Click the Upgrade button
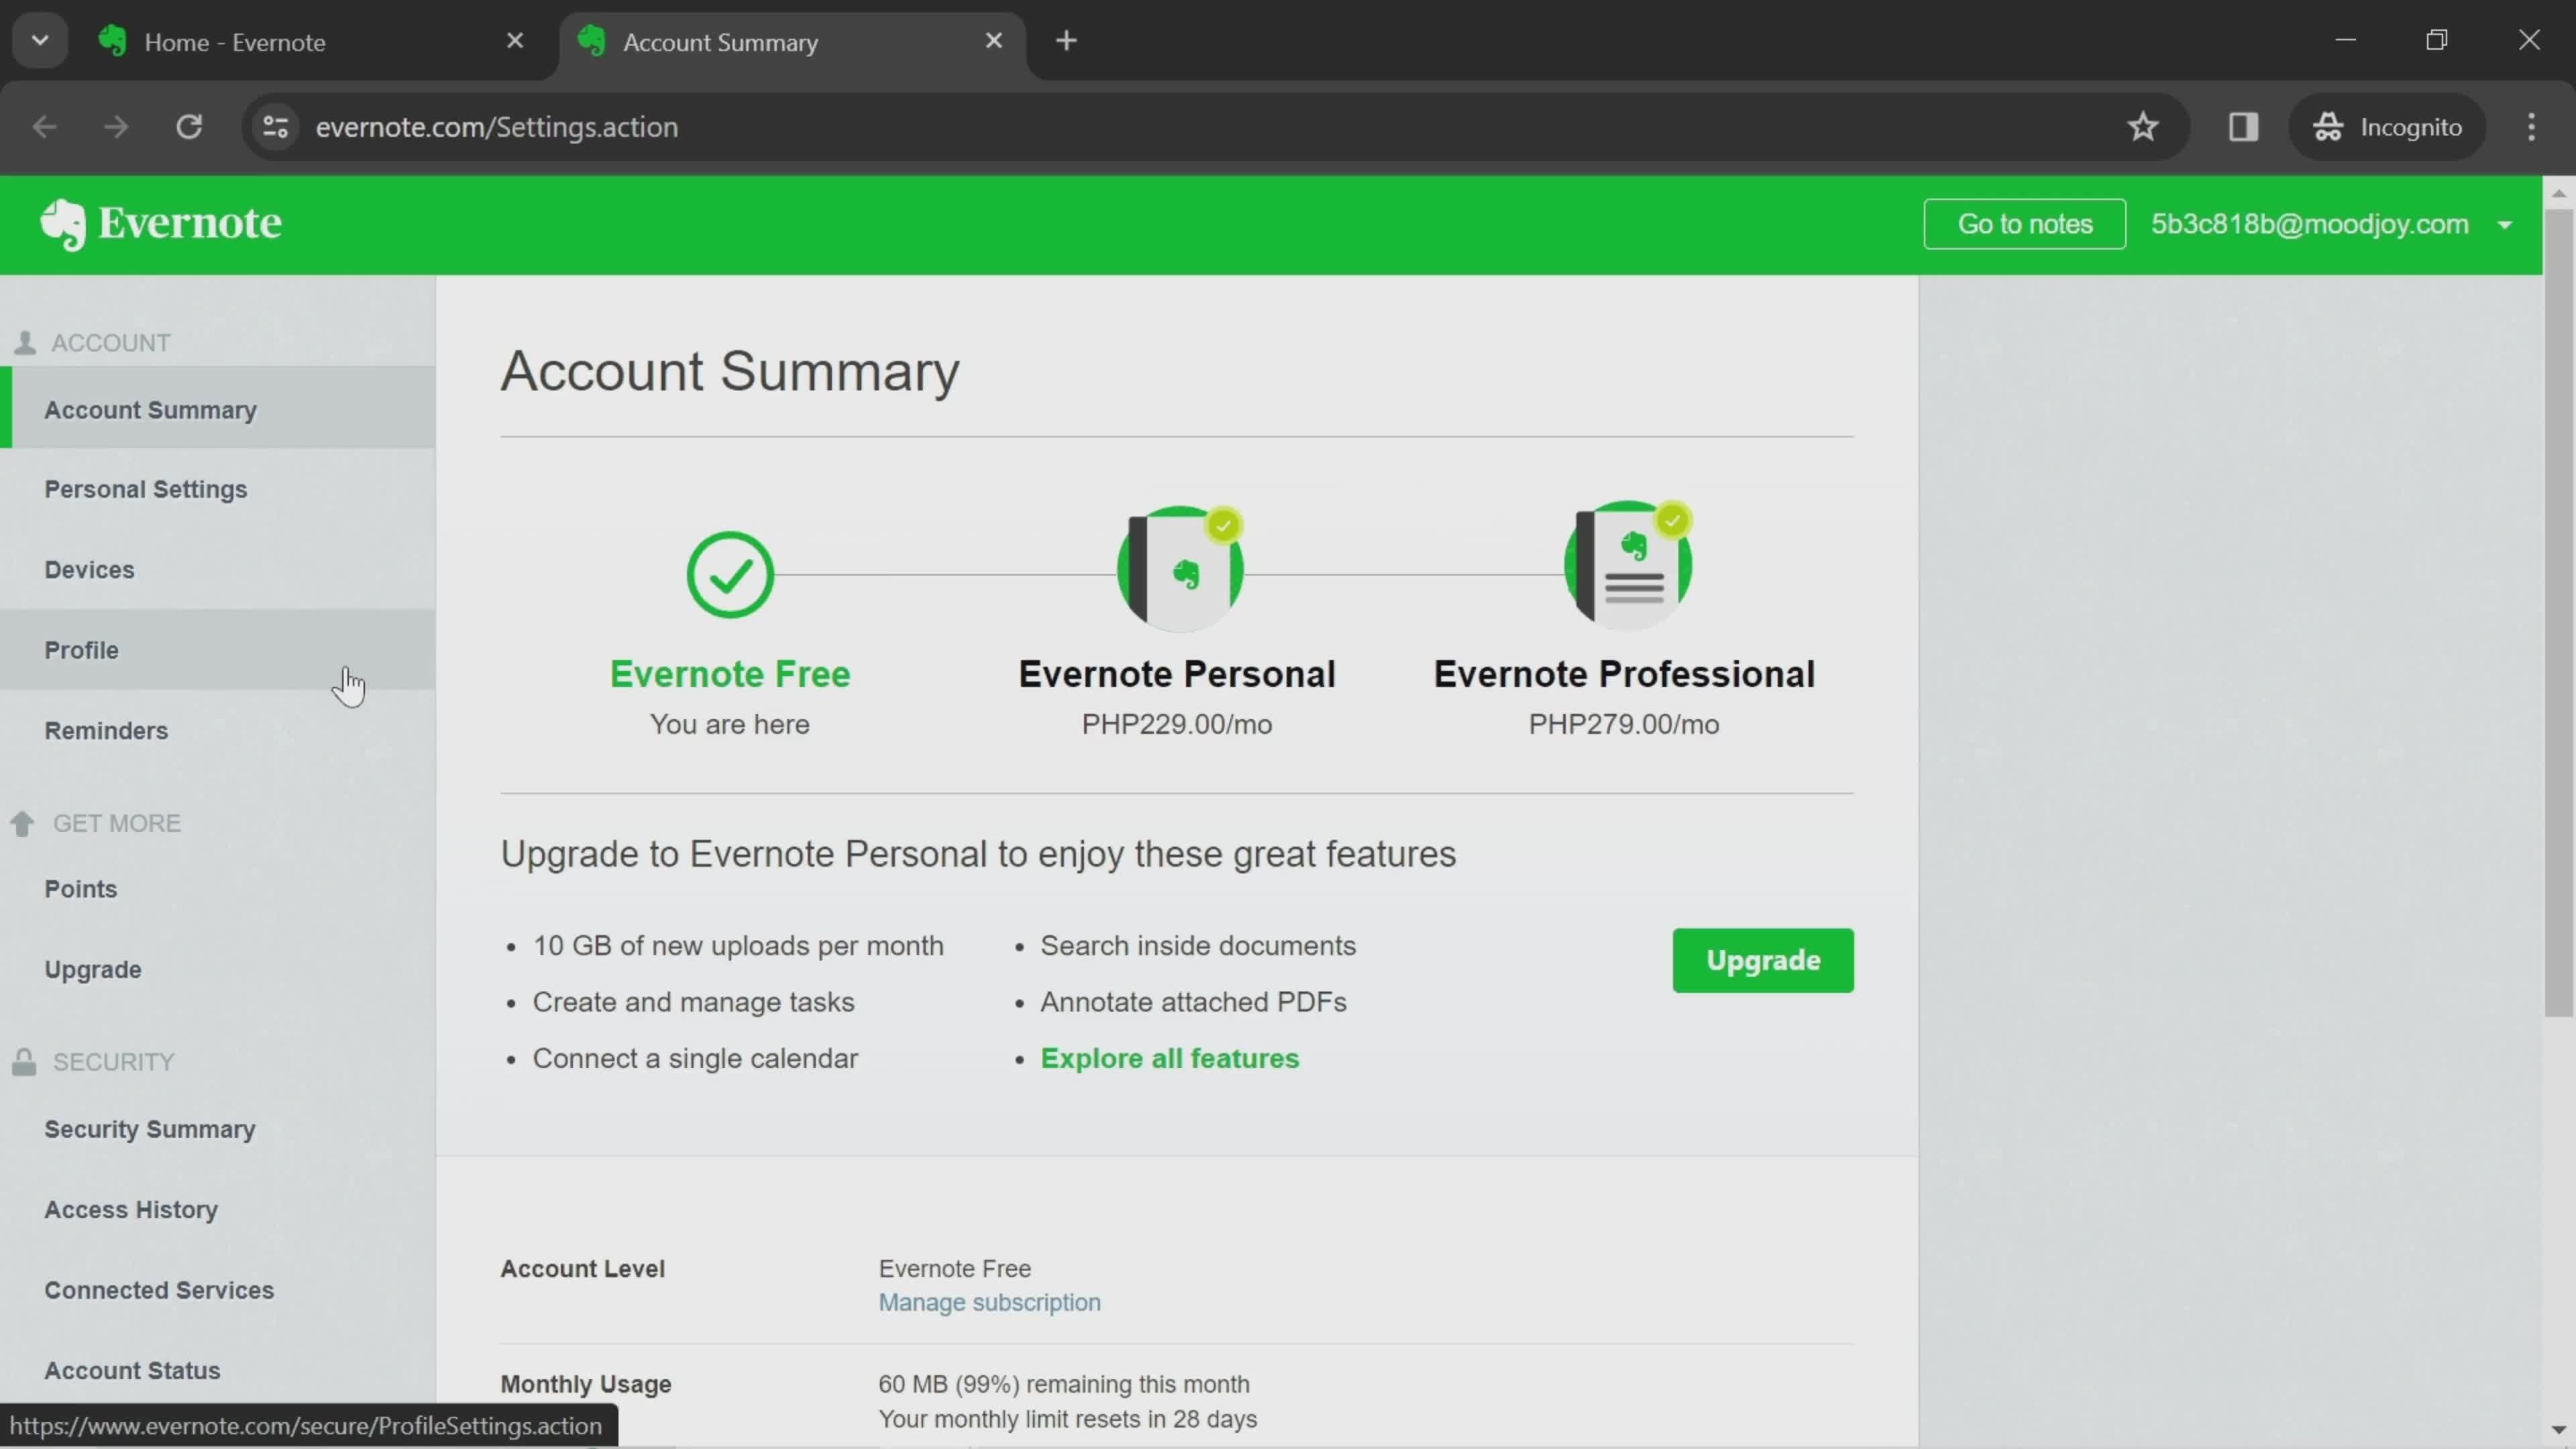 [1762, 959]
